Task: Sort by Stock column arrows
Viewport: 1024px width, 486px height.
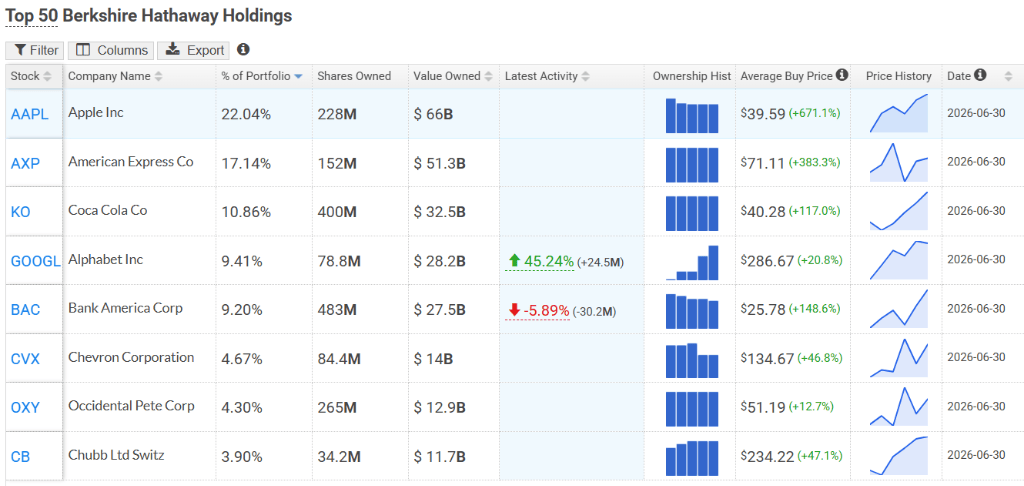Action: pyautogui.click(x=47, y=76)
